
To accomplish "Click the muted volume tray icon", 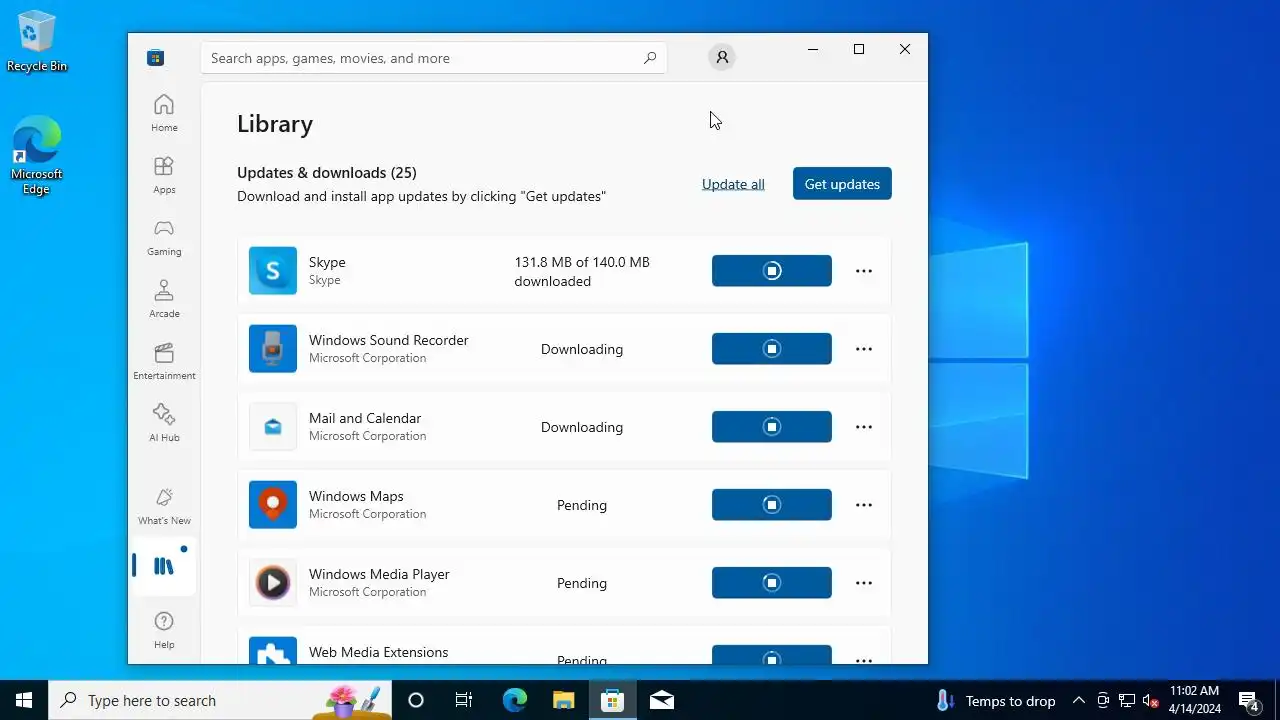I will coord(1150,700).
